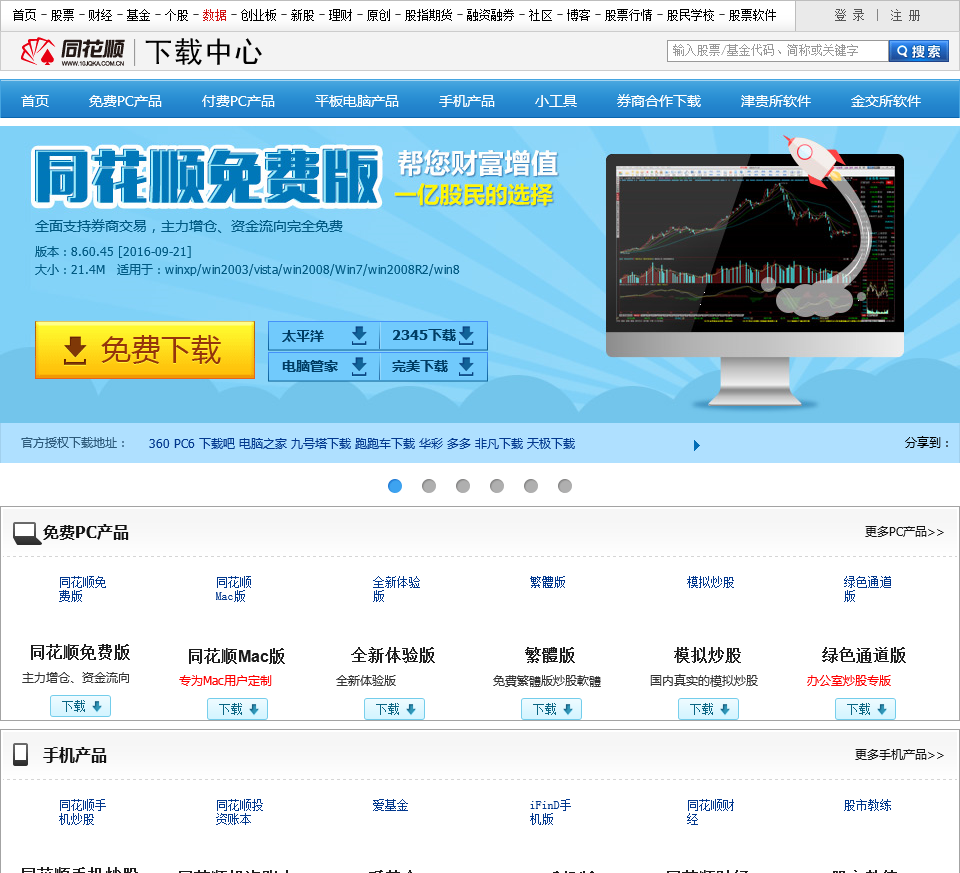Screen dimensions: 960x873
Task: Click 绿色通道版 product image link
Action: point(868,589)
